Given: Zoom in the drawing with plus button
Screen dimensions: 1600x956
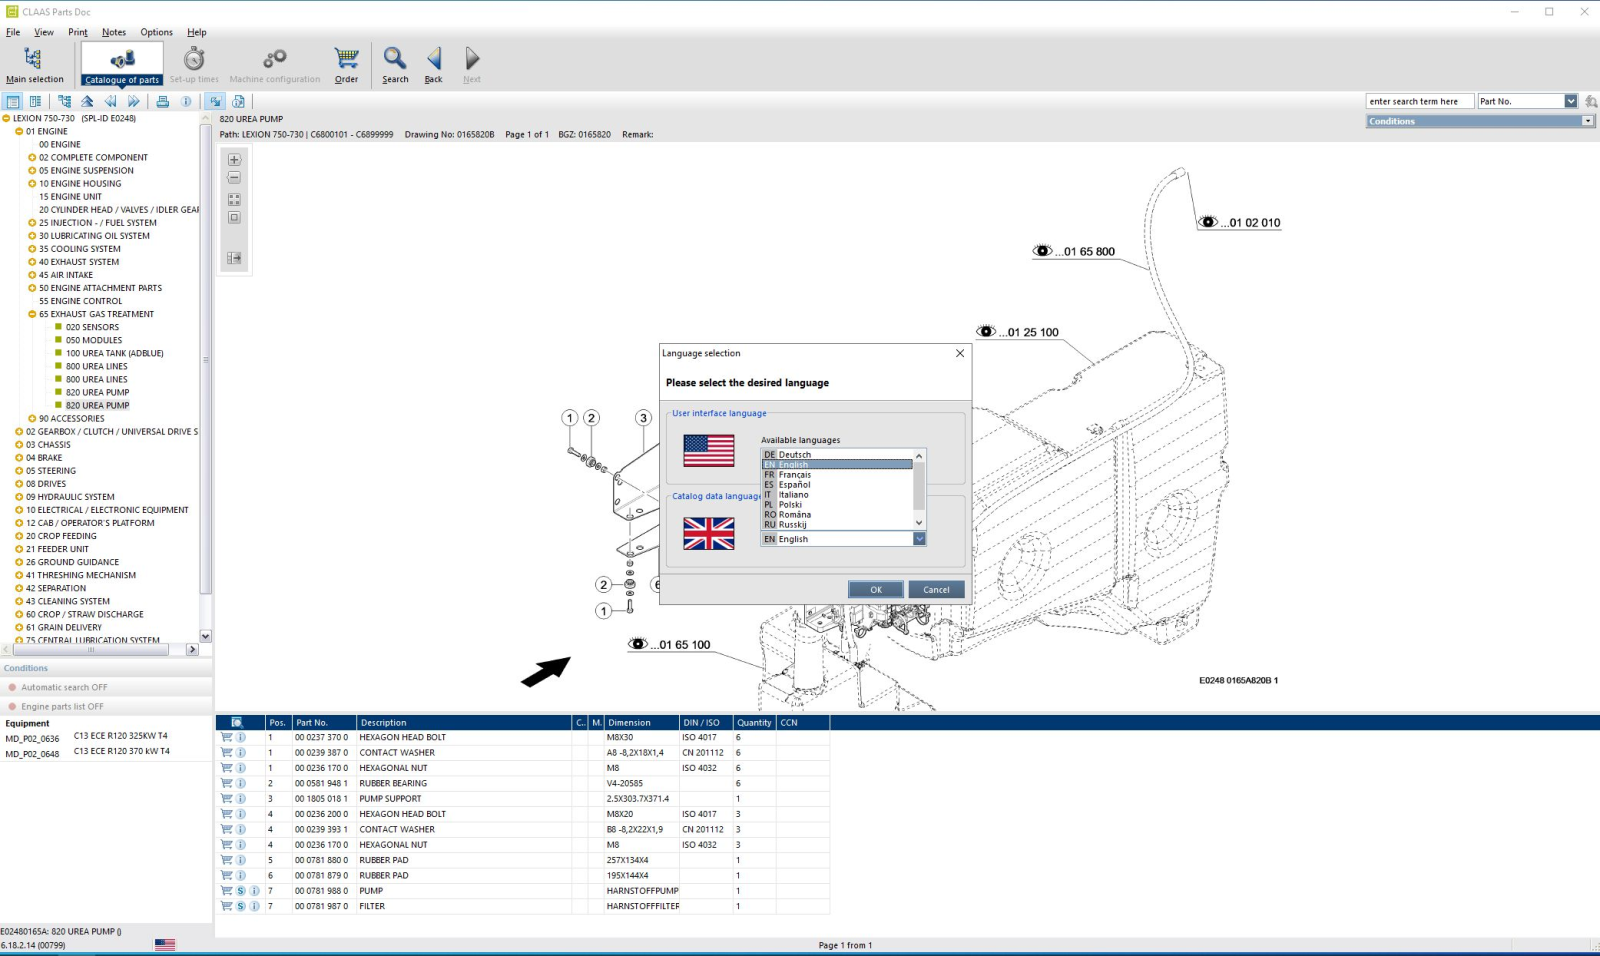Looking at the screenshot, I should click(234, 159).
